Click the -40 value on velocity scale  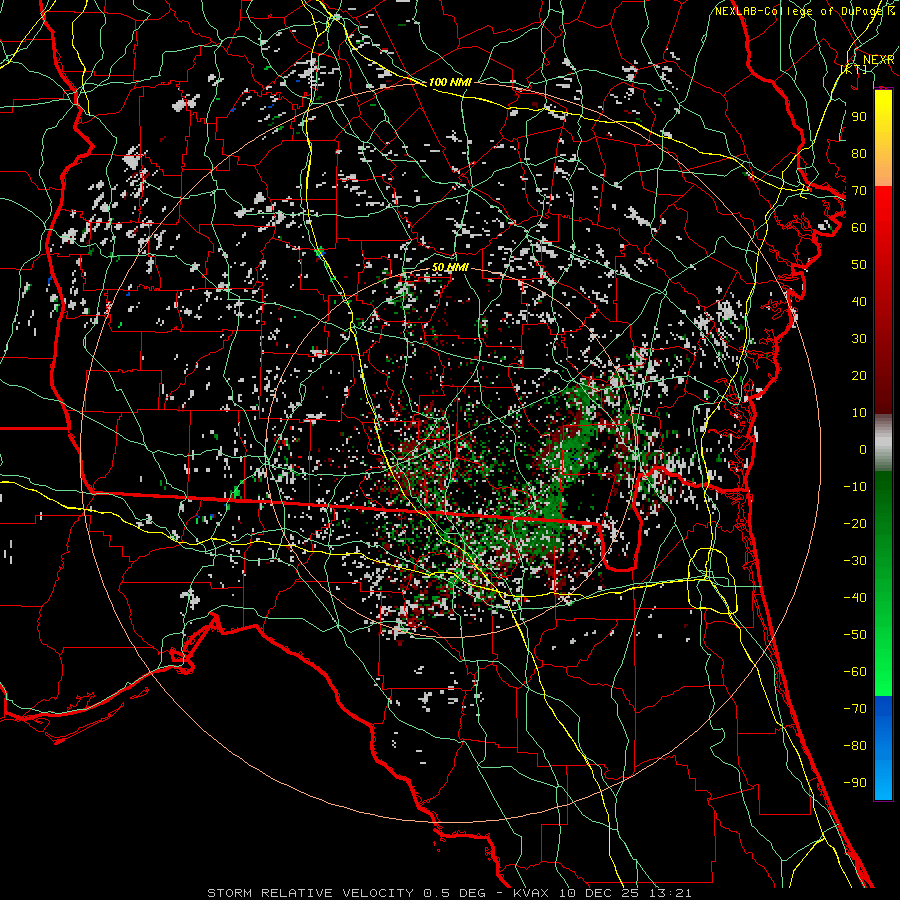coord(855,598)
